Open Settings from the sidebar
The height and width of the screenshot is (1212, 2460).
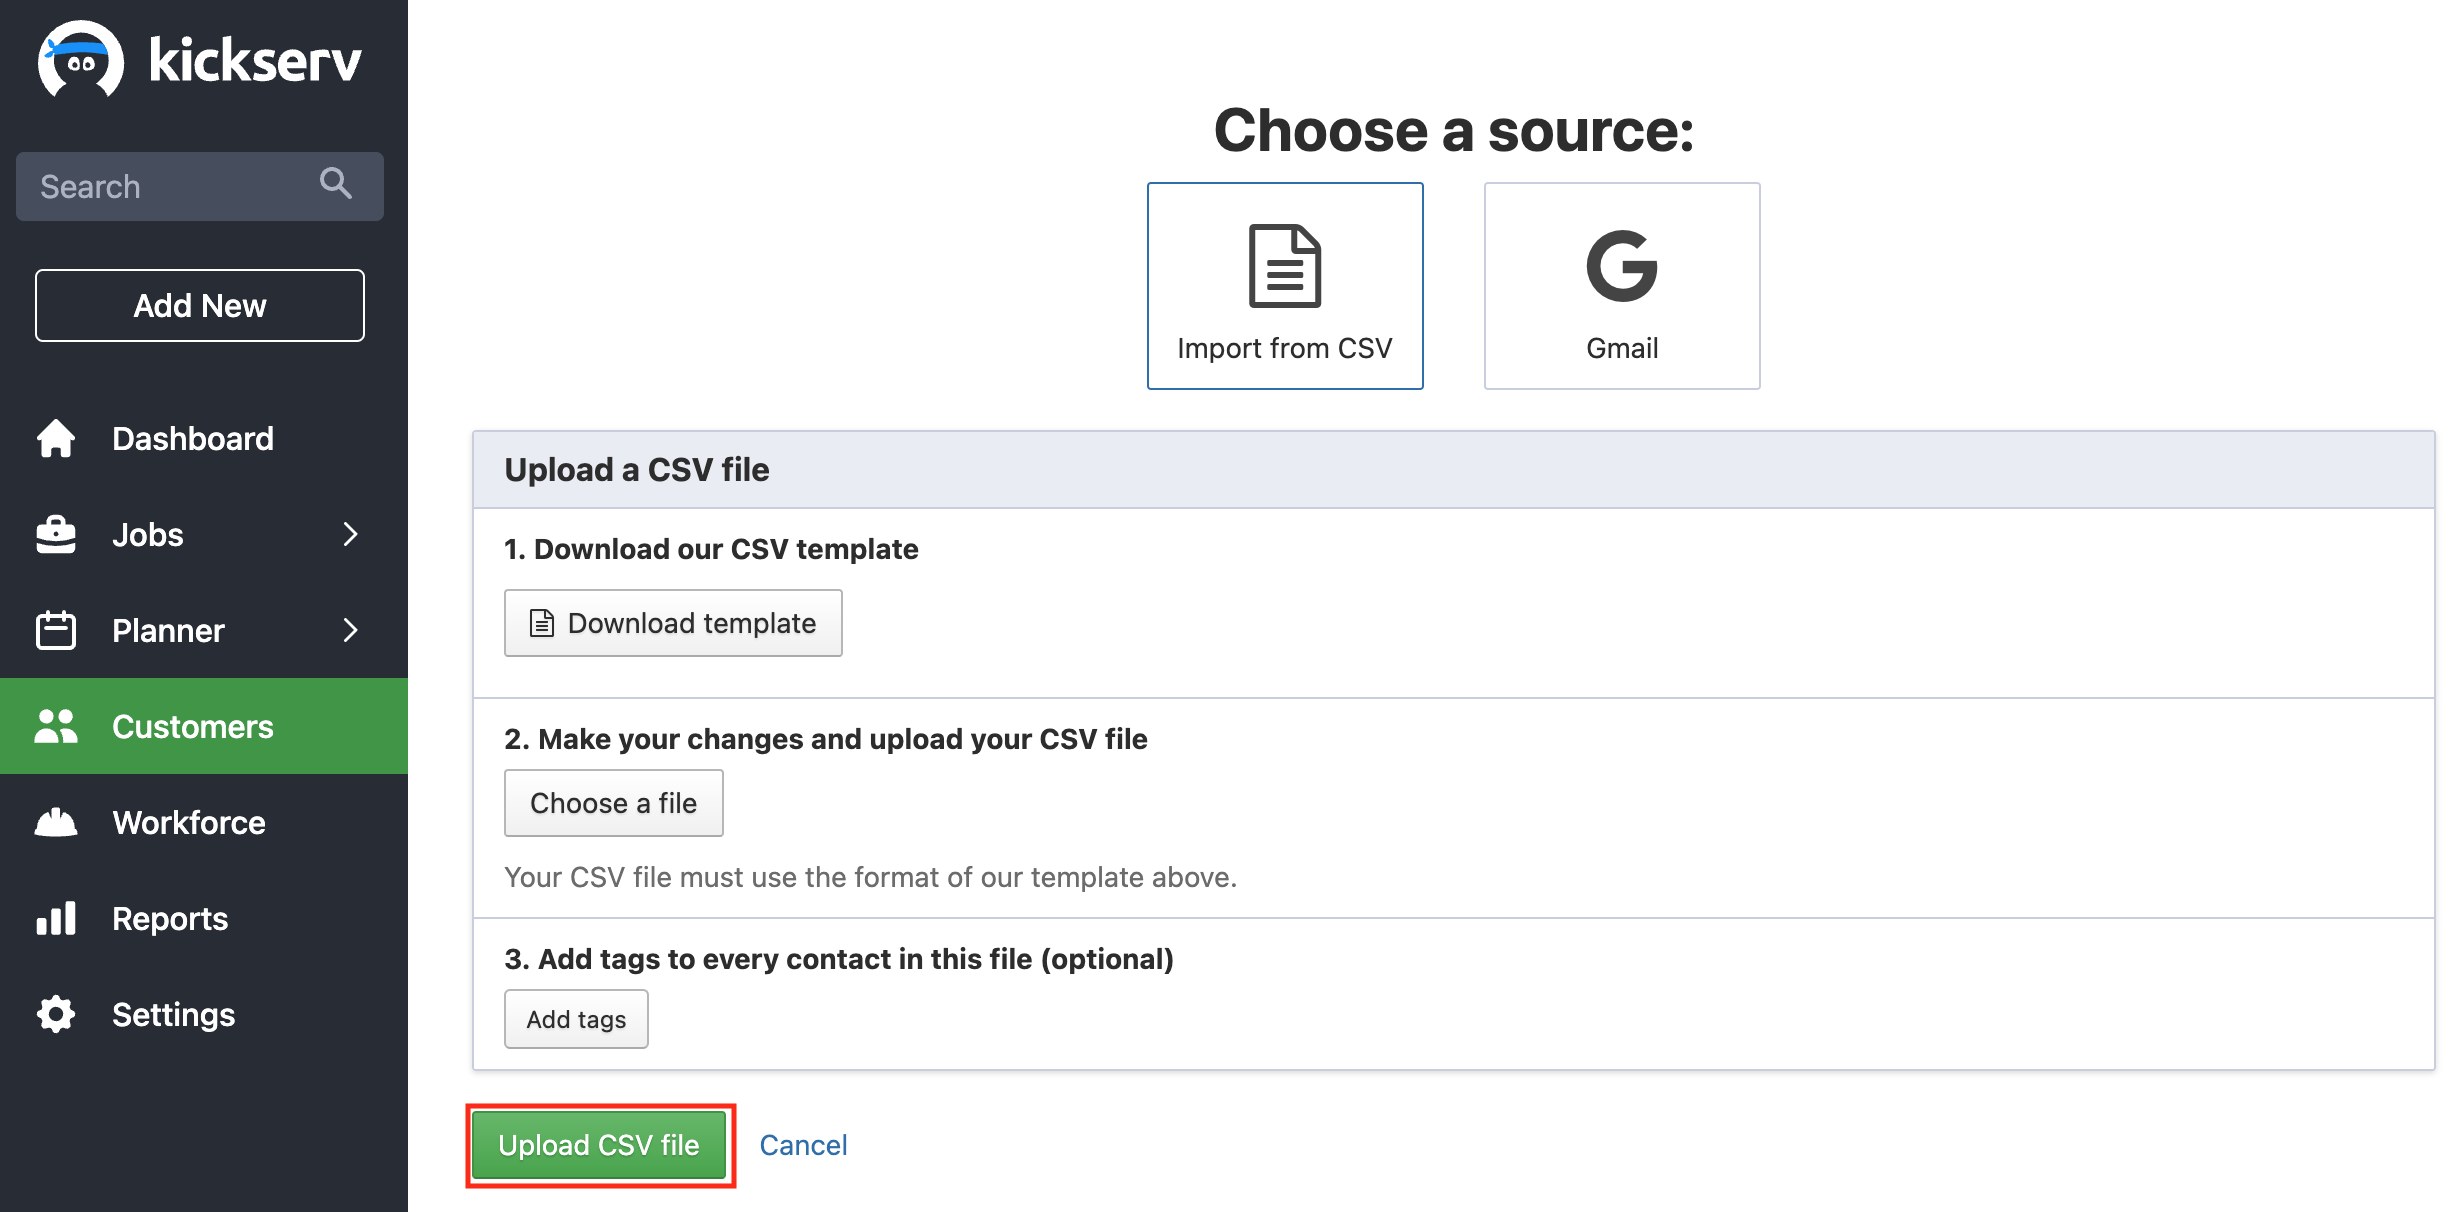pyautogui.click(x=173, y=1014)
